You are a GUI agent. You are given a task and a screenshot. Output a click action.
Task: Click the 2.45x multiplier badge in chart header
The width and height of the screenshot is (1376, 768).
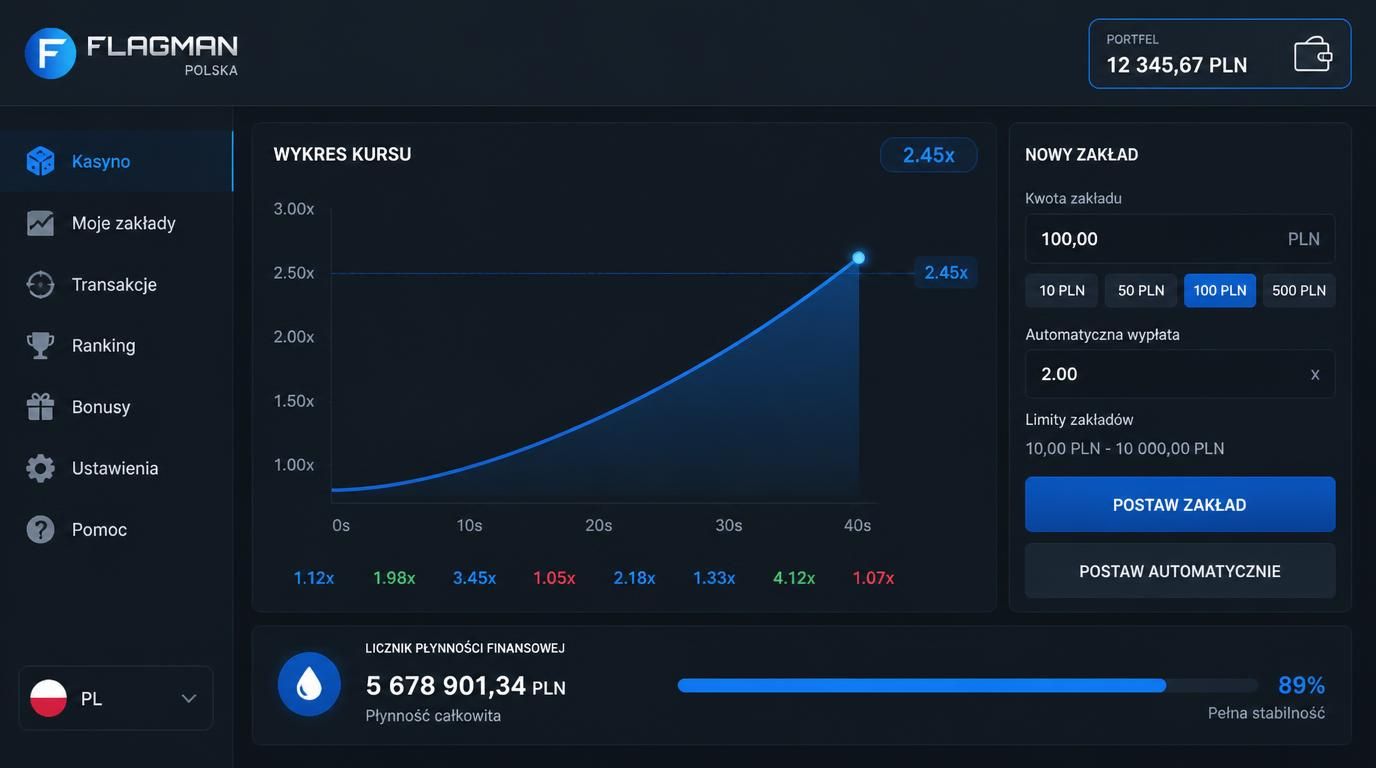tap(928, 155)
